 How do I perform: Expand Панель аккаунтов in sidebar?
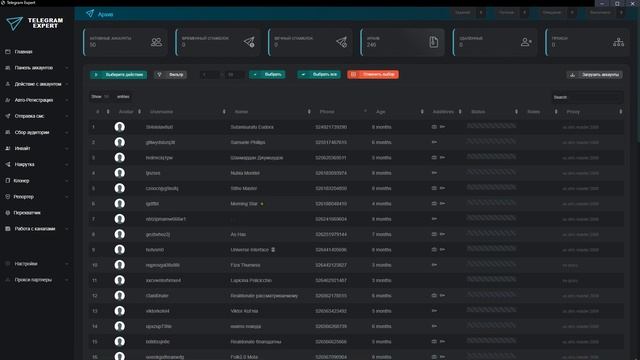tap(37, 68)
